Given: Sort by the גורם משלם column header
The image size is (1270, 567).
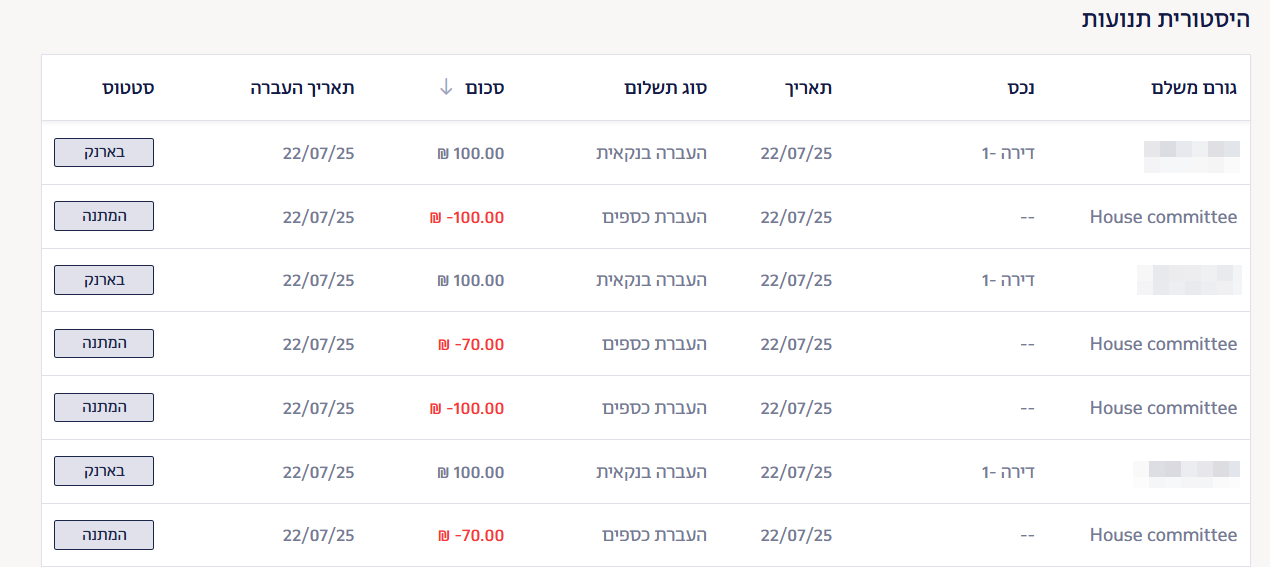Looking at the screenshot, I should click(1195, 88).
